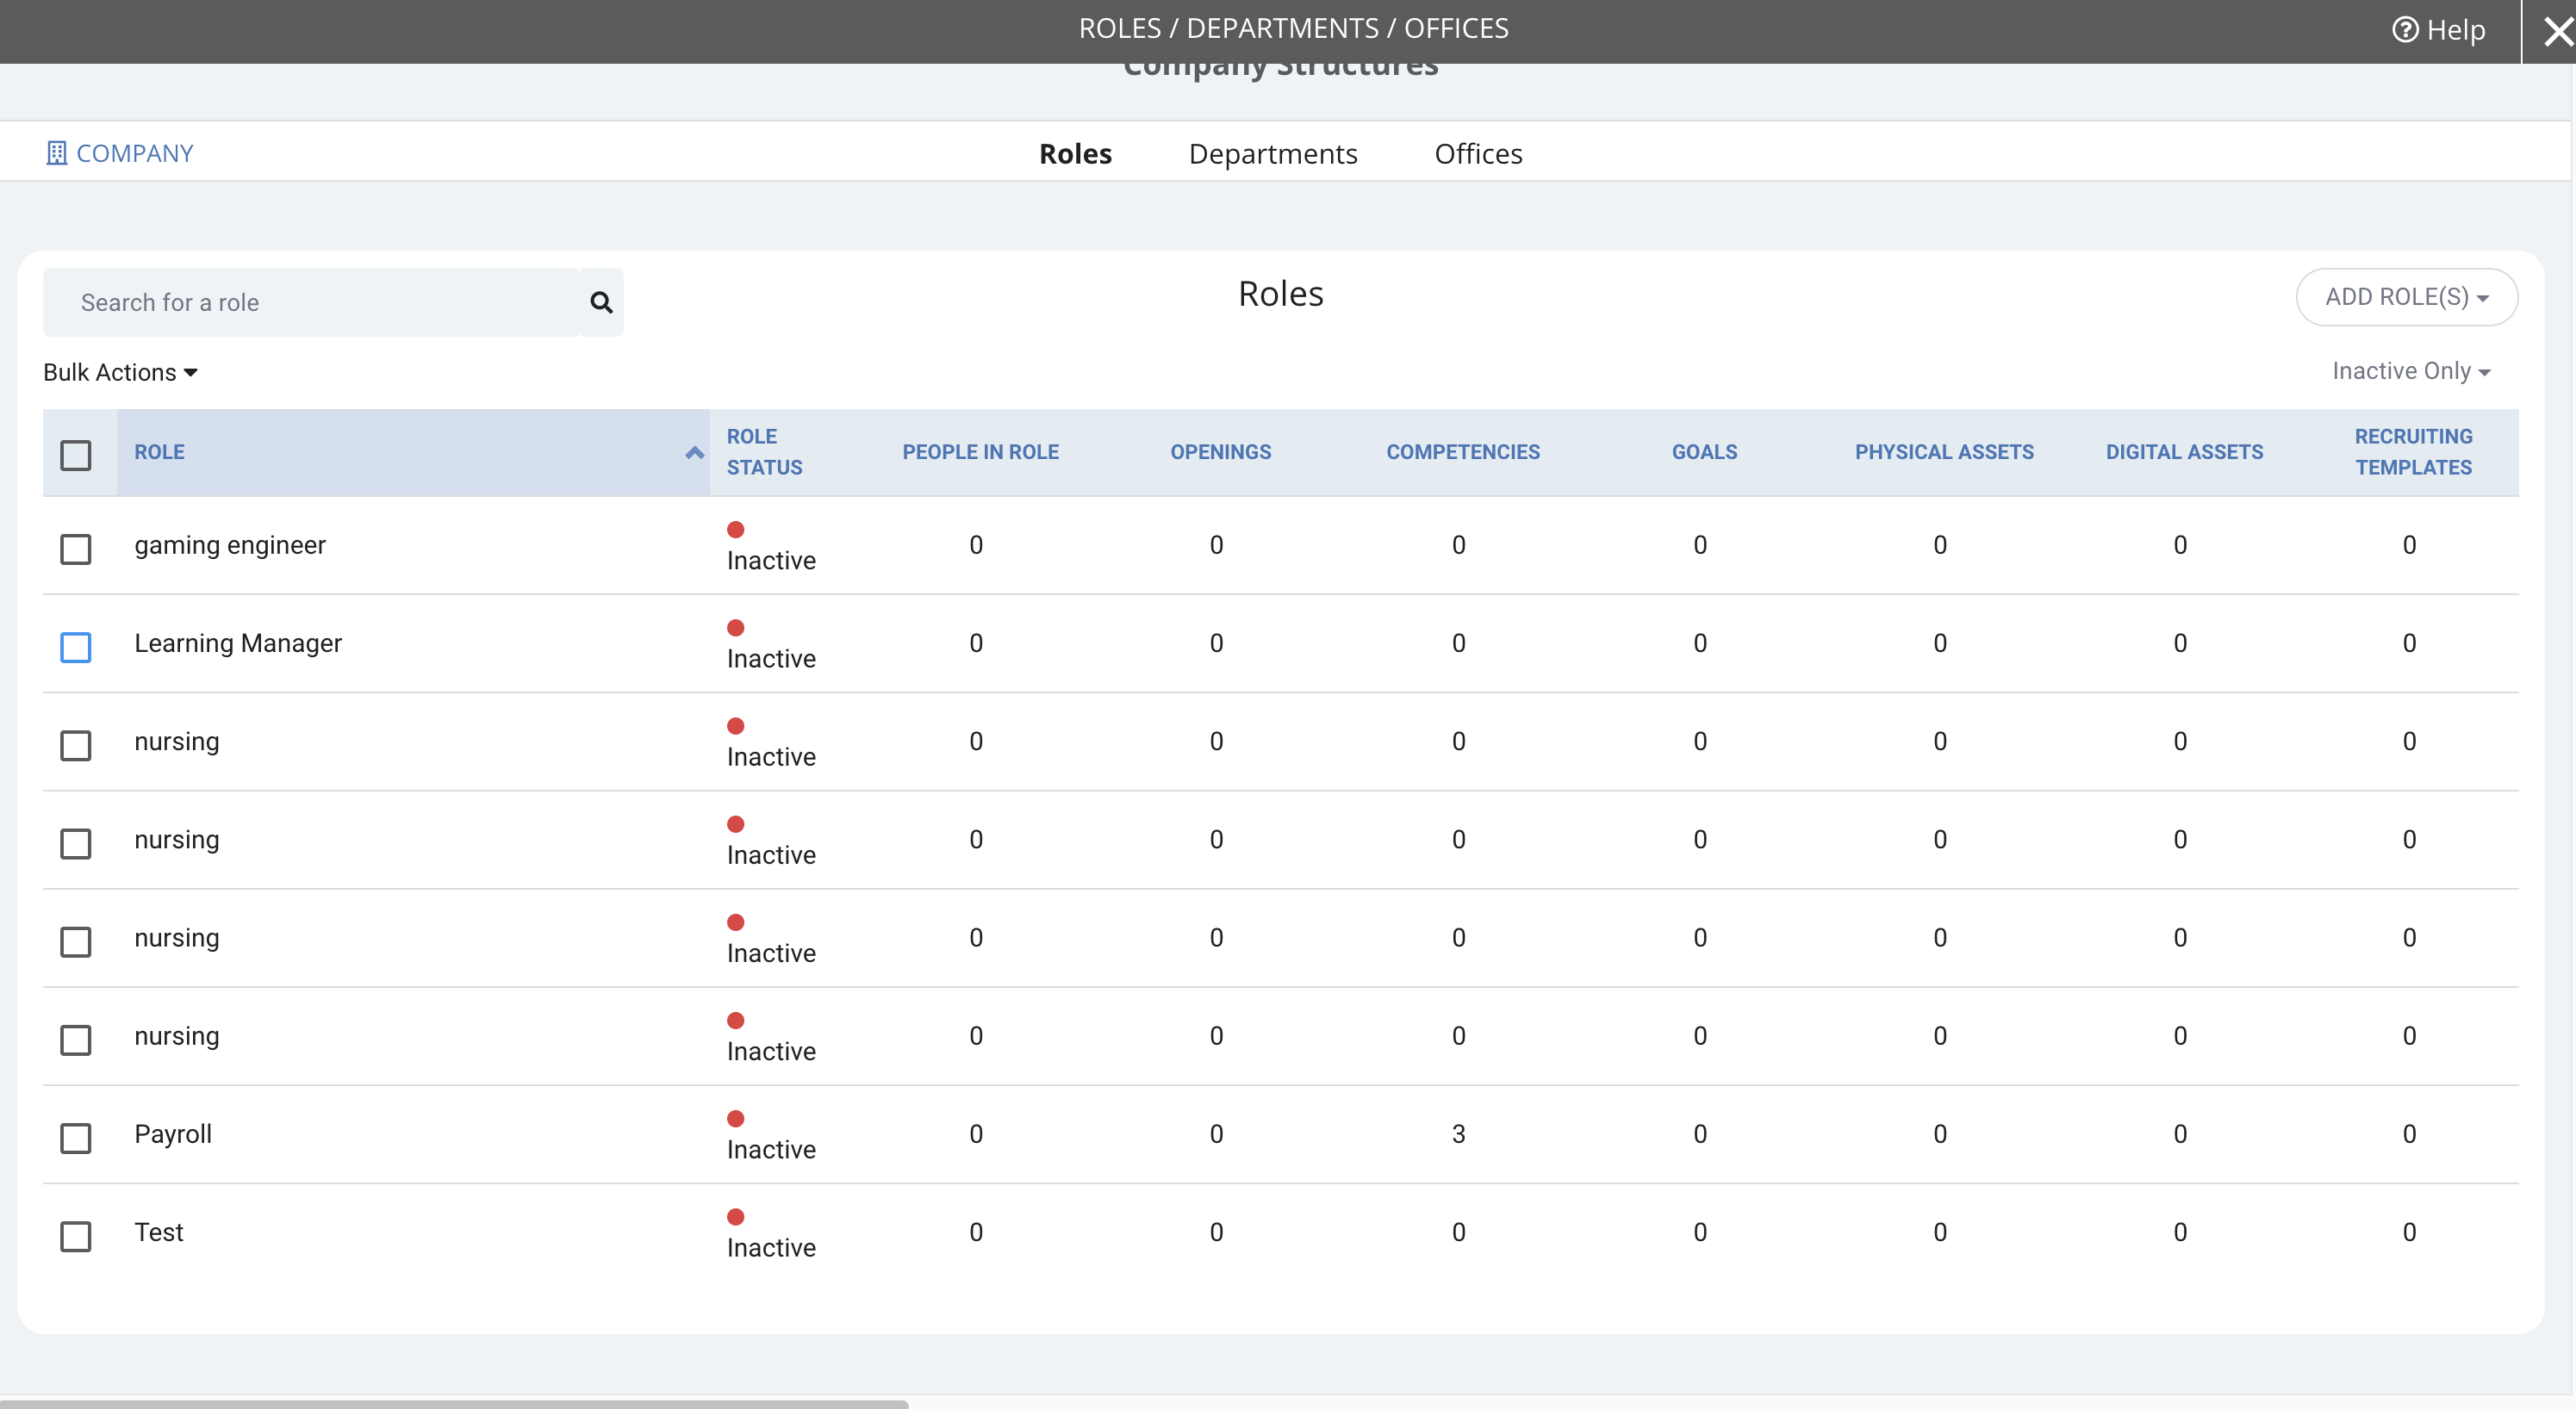Sort by ROLE STATUS column

764,452
